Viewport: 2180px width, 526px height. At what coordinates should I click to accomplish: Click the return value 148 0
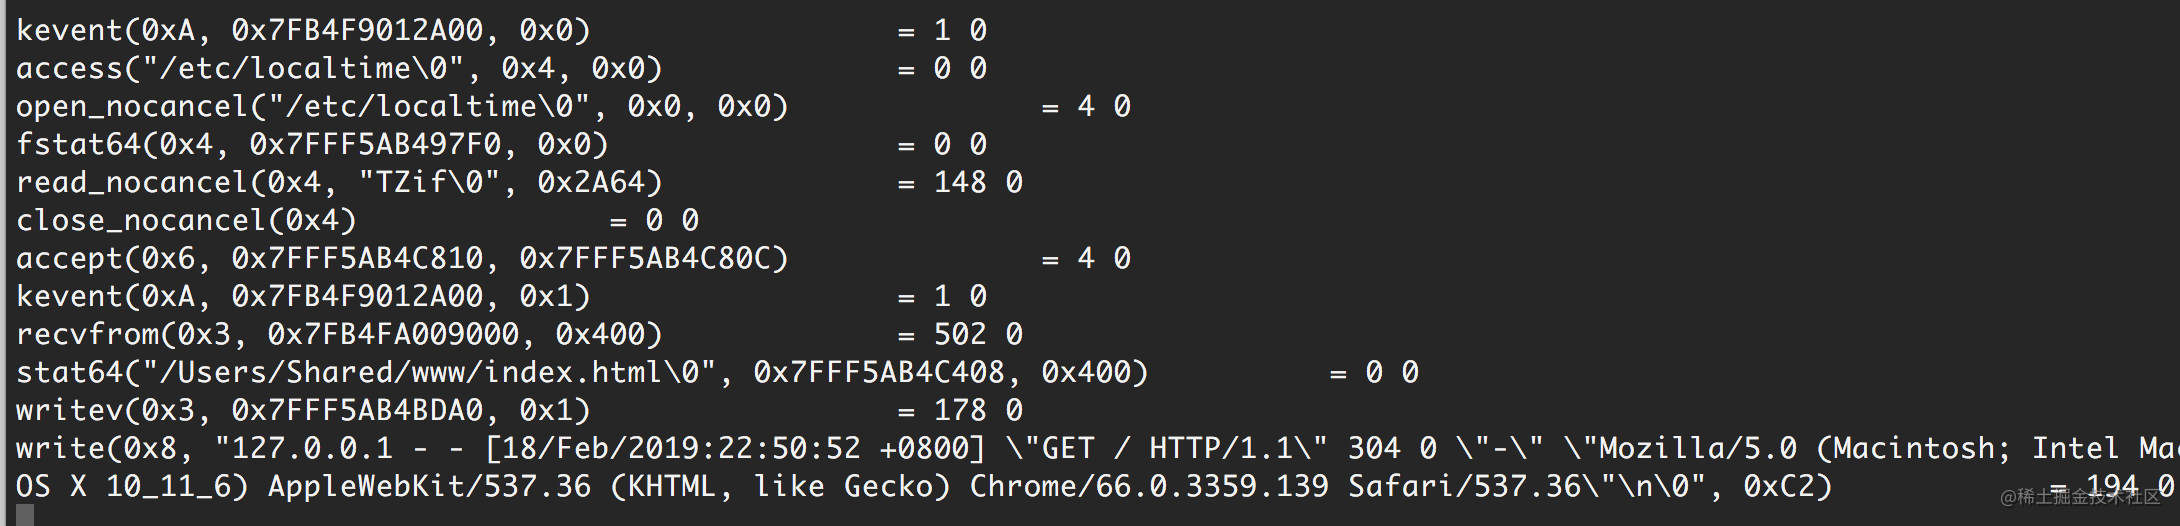(x=978, y=183)
